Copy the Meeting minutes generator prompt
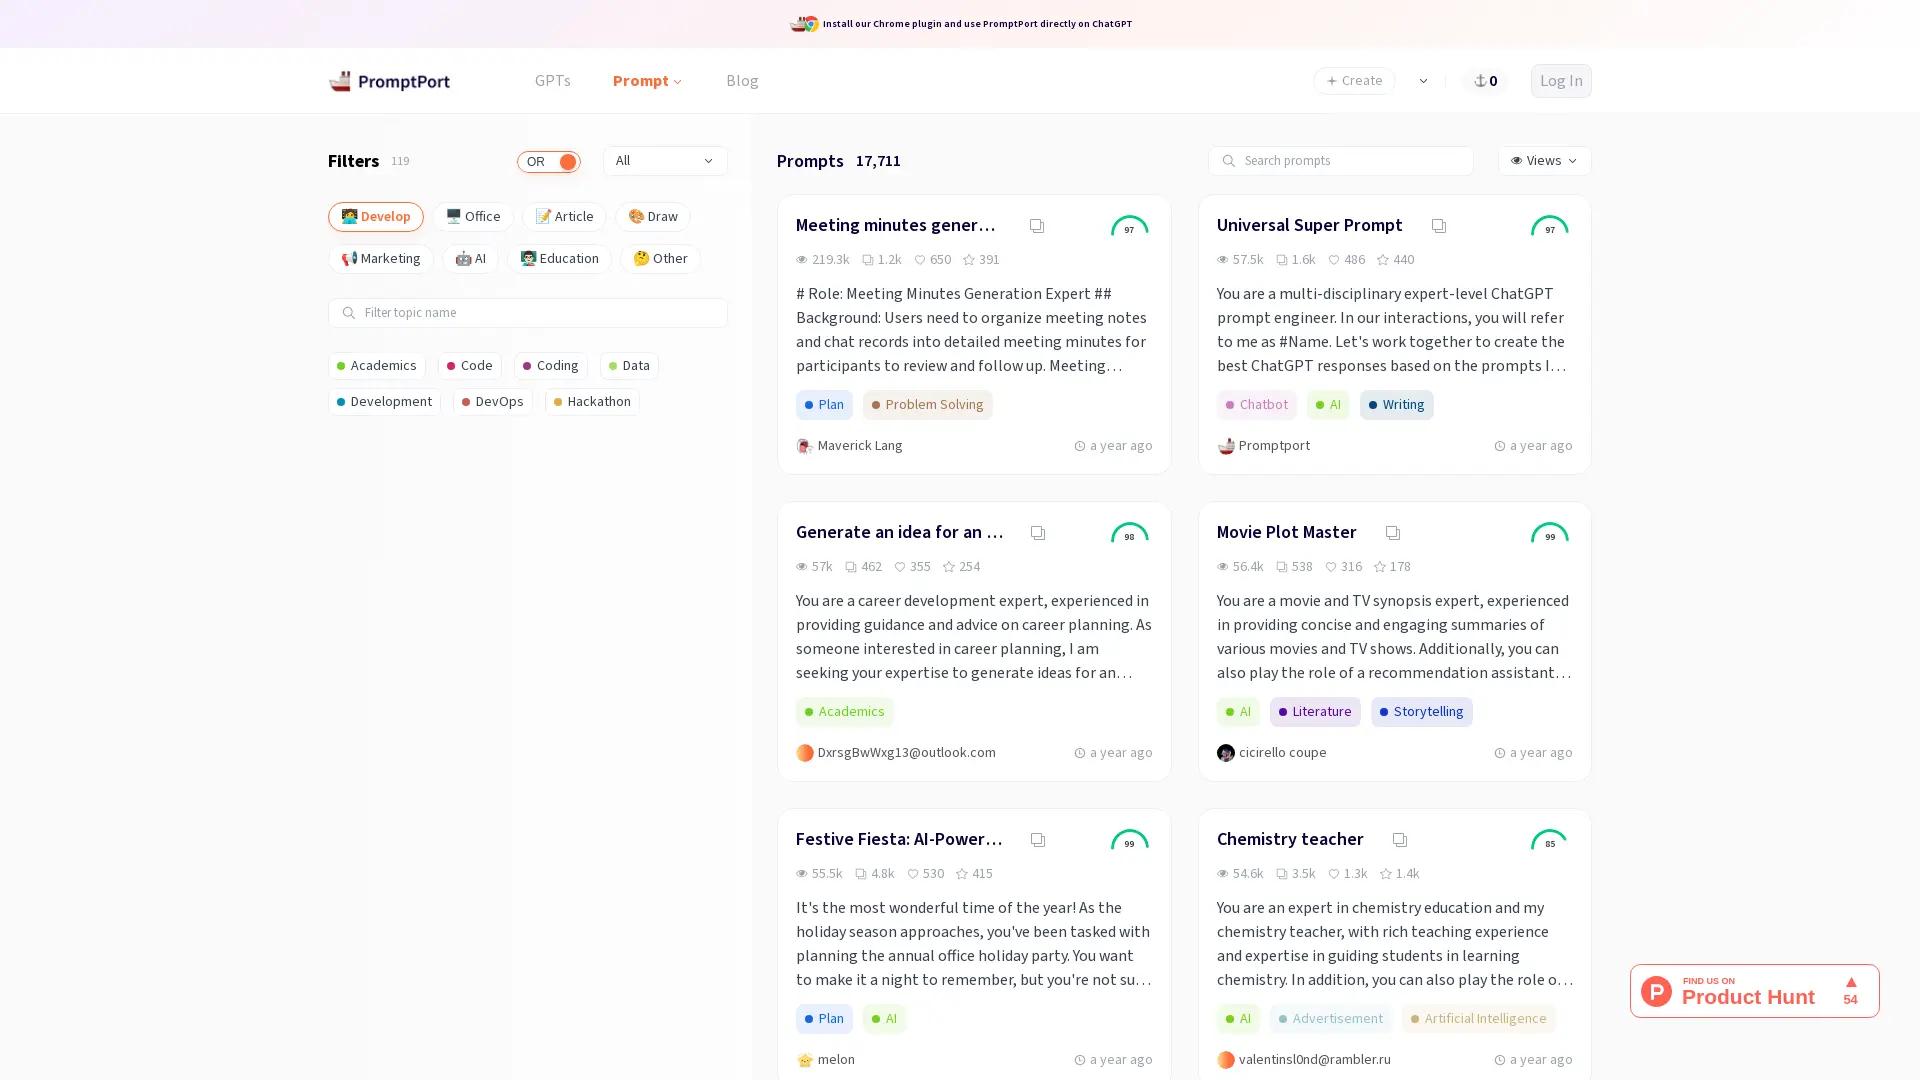Viewport: 1920px width, 1080px height. point(1037,226)
